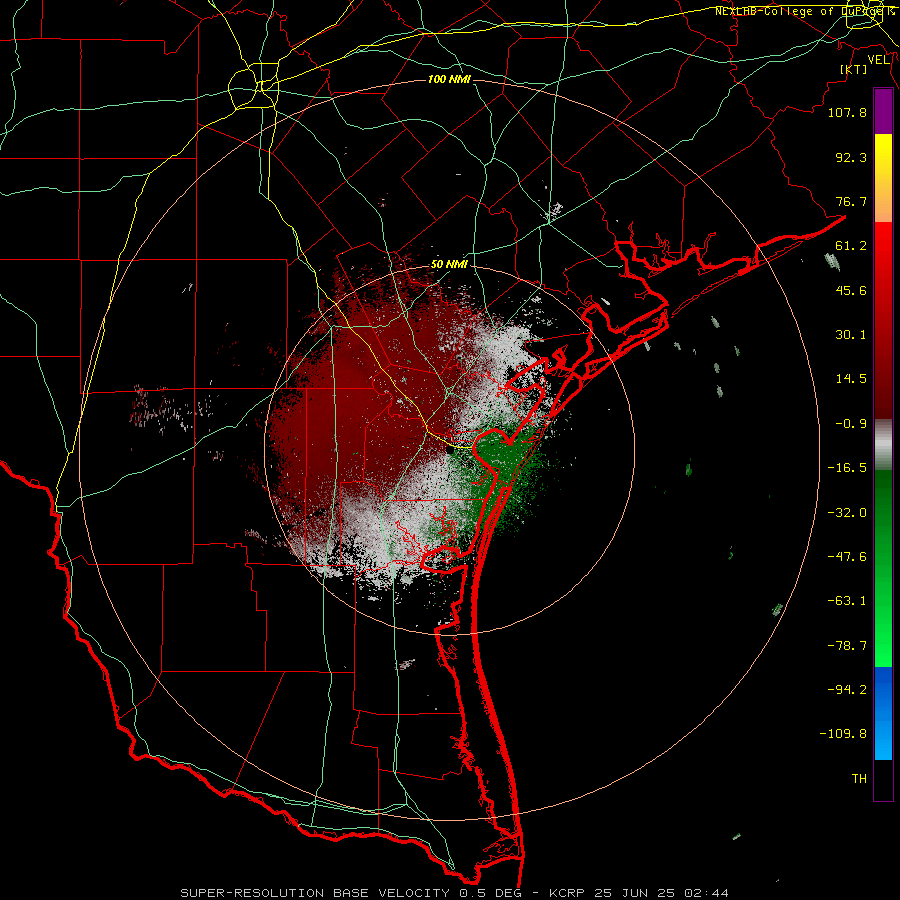The image size is (900, 900).
Task: Select the 45.6 scale value
Action: click(x=851, y=290)
